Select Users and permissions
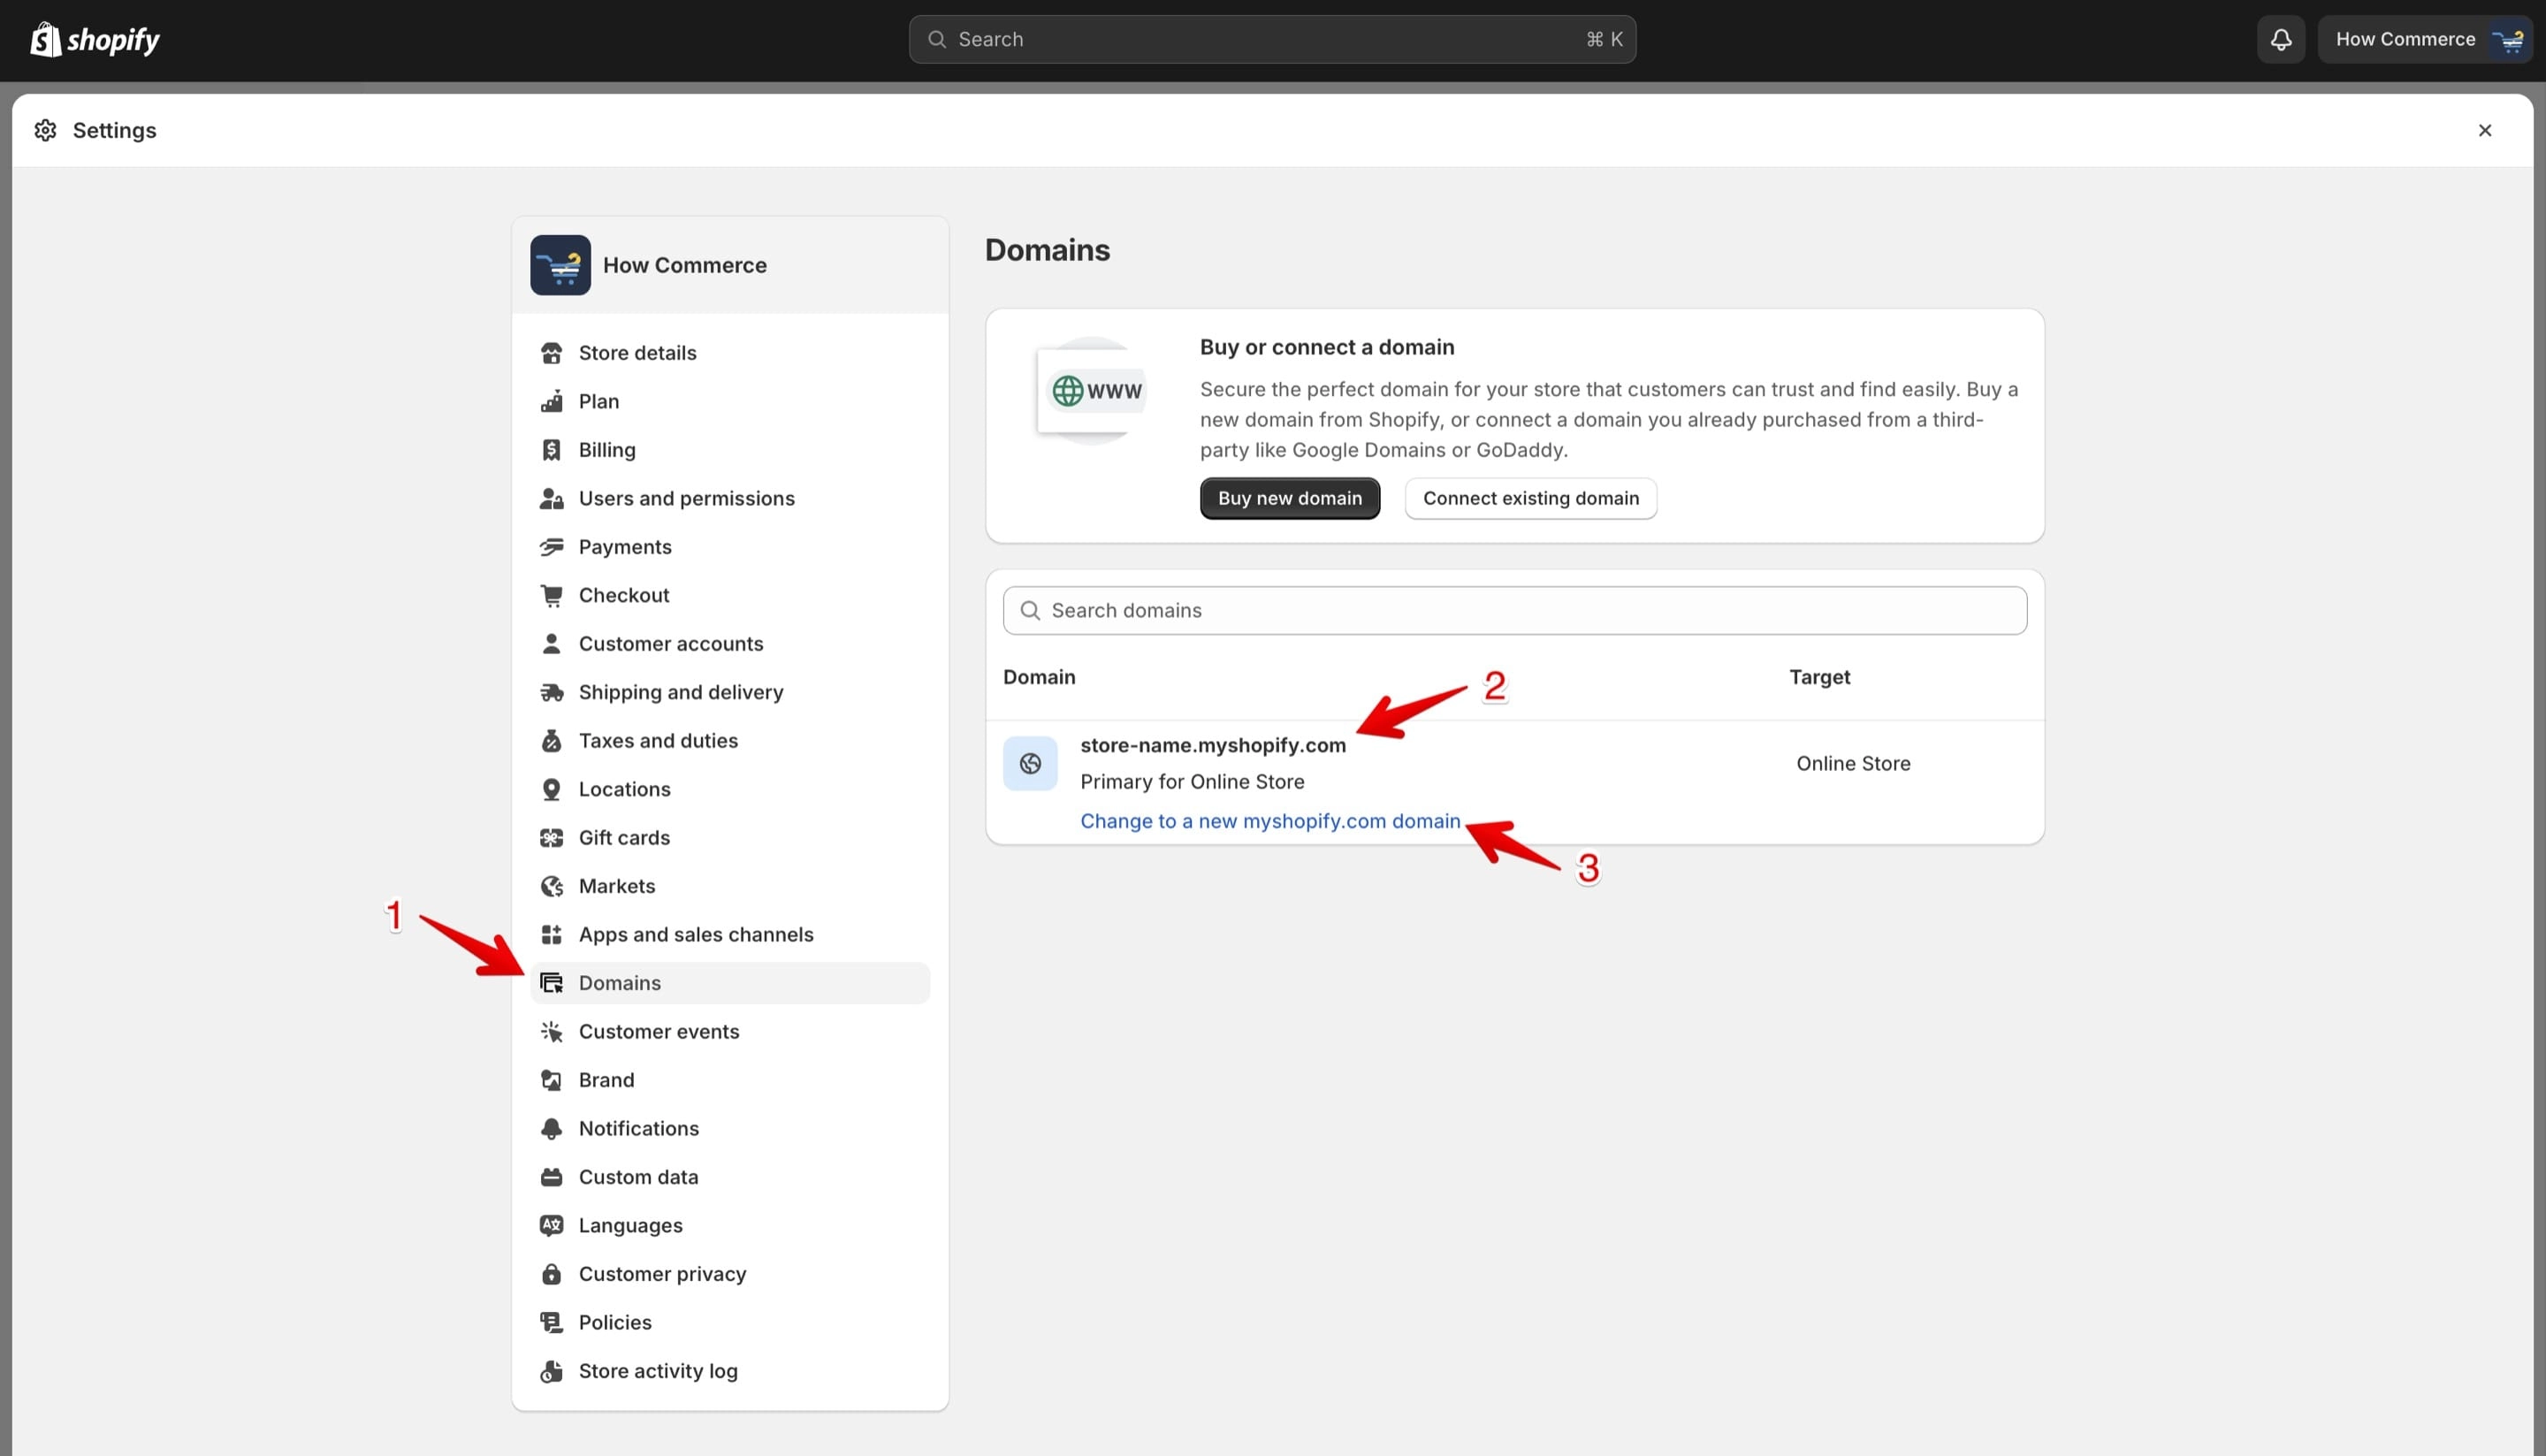 [730, 498]
